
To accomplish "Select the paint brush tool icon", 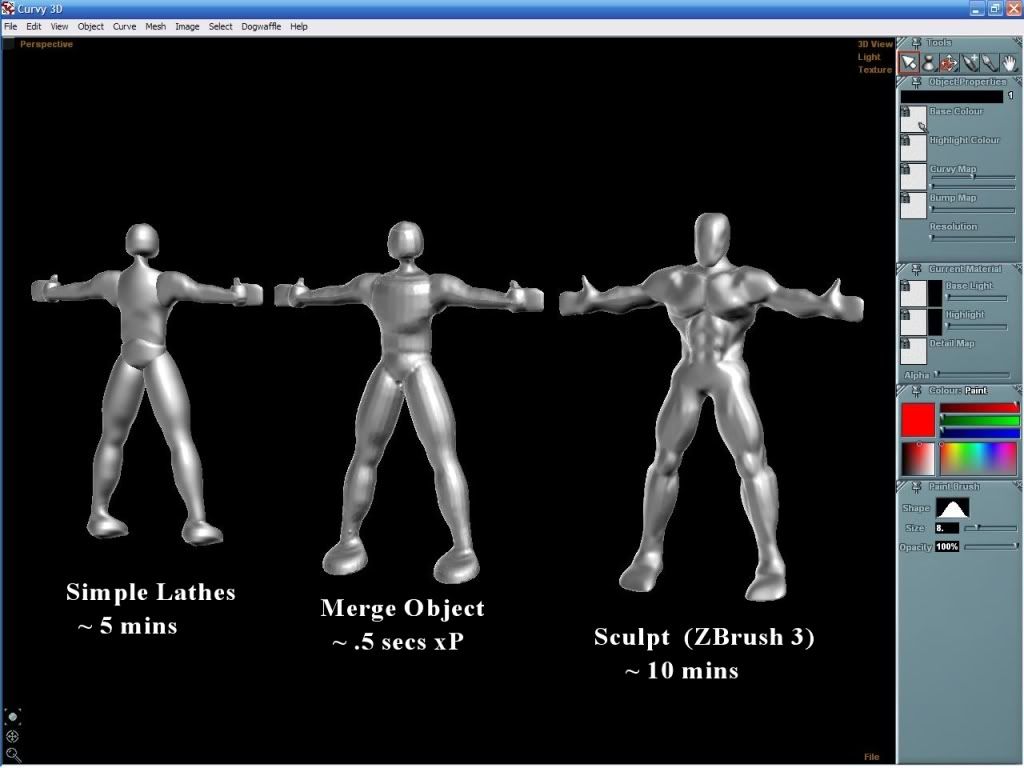I will [x=990, y=63].
